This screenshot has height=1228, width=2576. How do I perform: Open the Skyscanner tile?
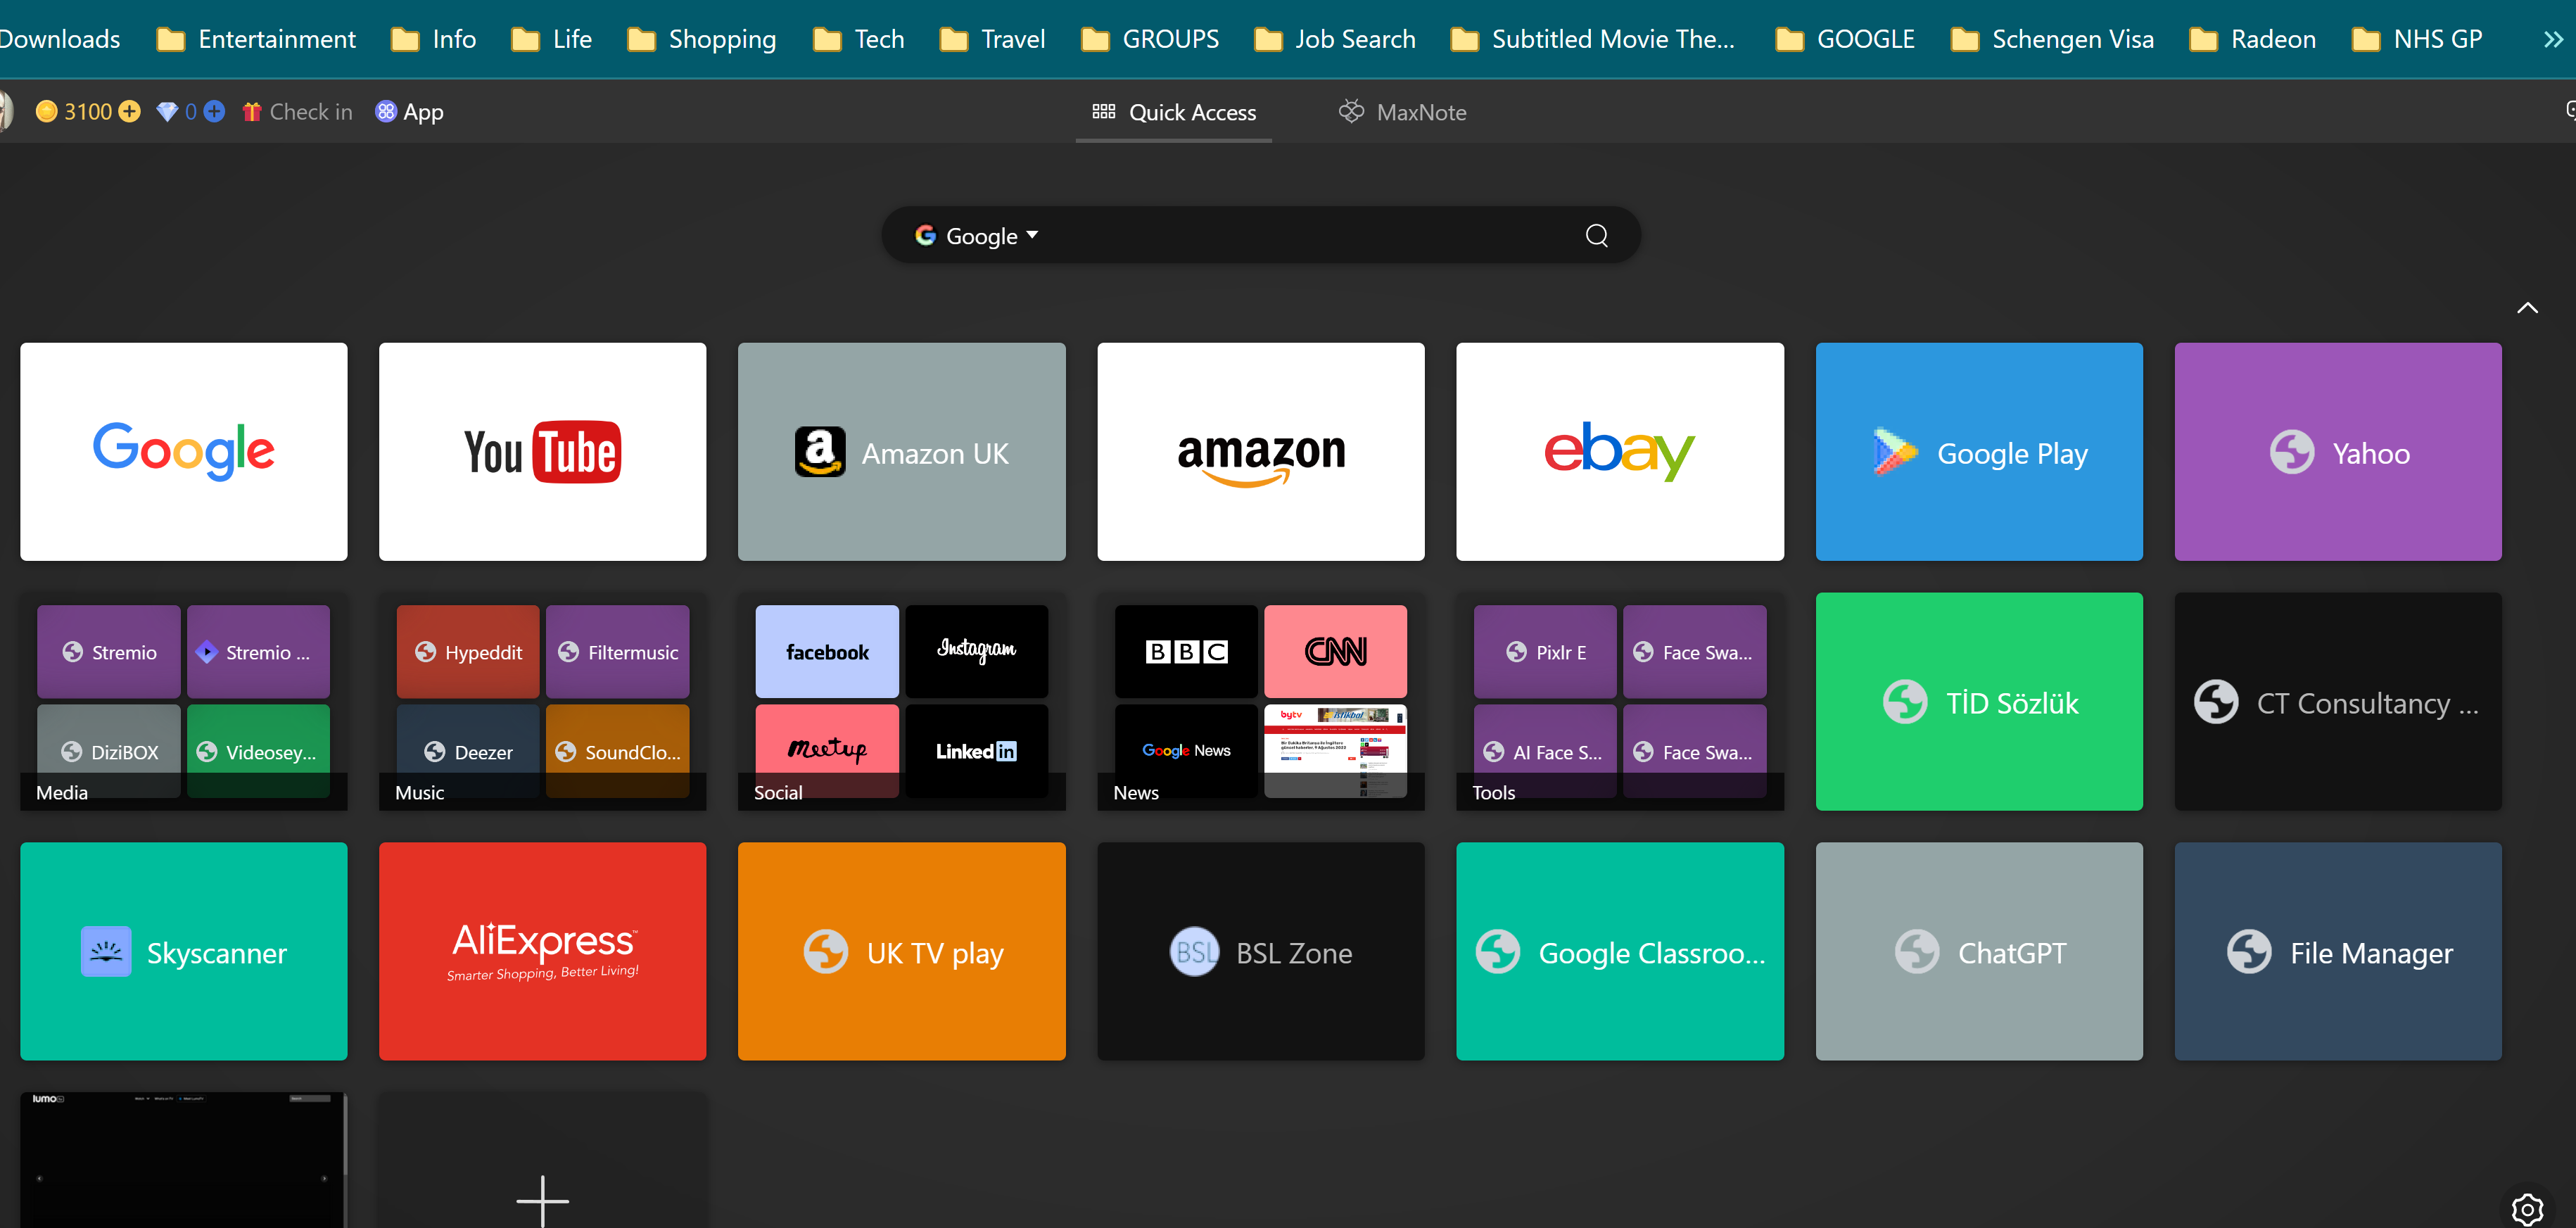click(184, 951)
